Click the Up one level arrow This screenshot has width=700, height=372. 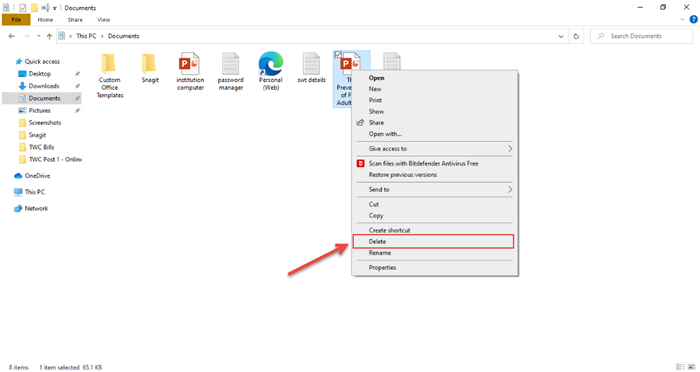(49, 36)
